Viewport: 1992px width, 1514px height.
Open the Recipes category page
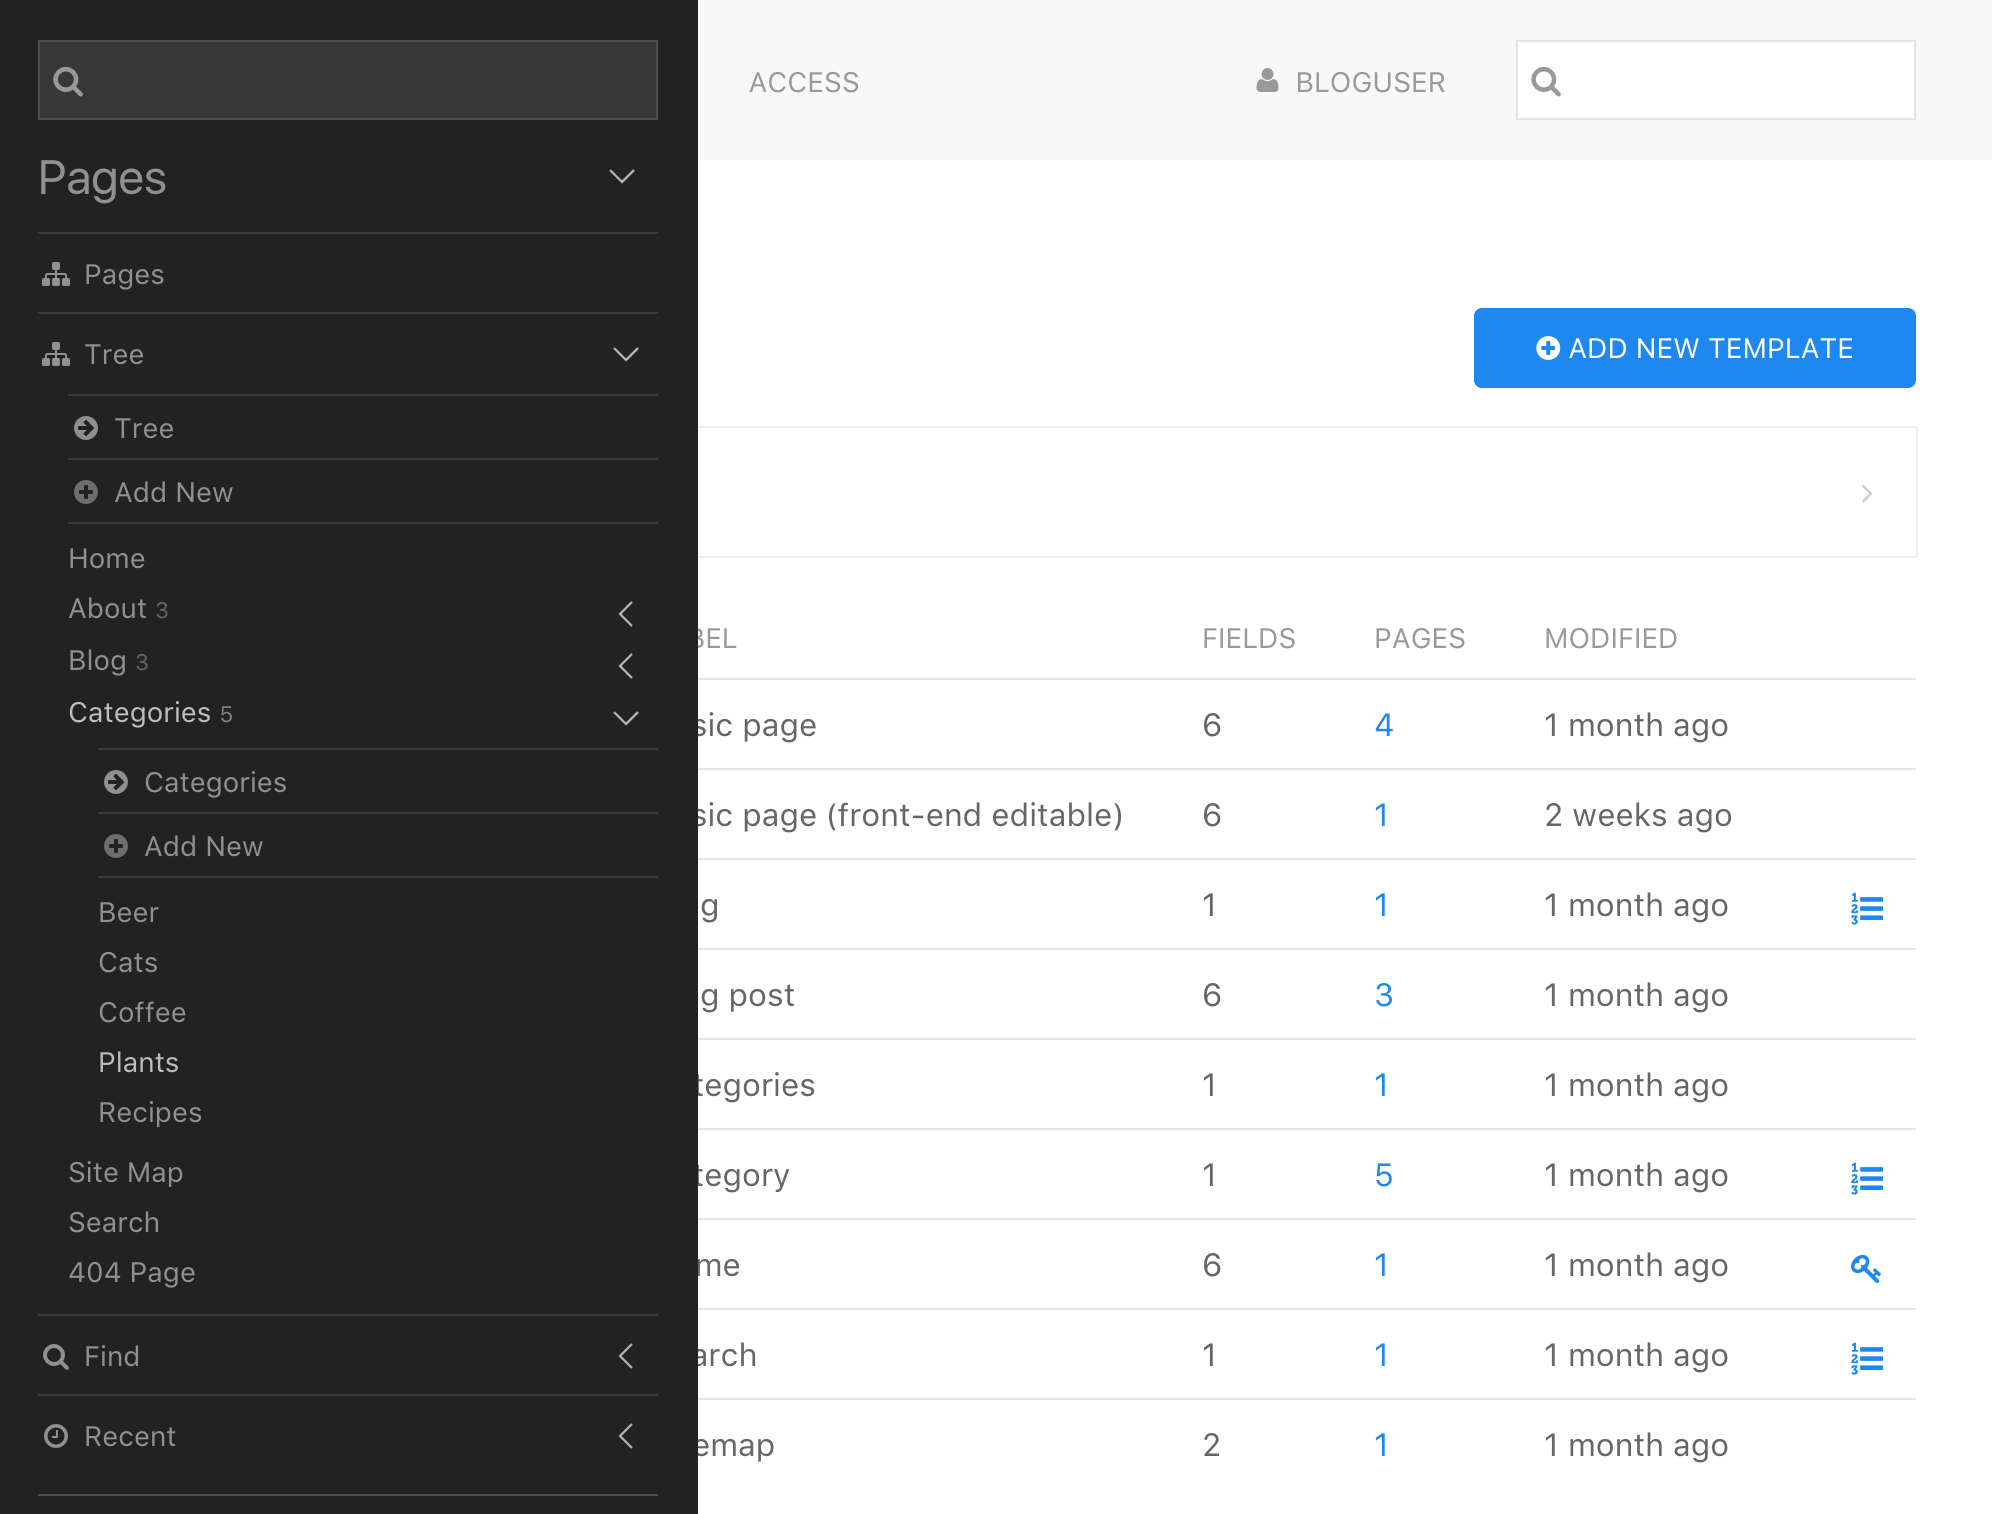coord(150,1112)
